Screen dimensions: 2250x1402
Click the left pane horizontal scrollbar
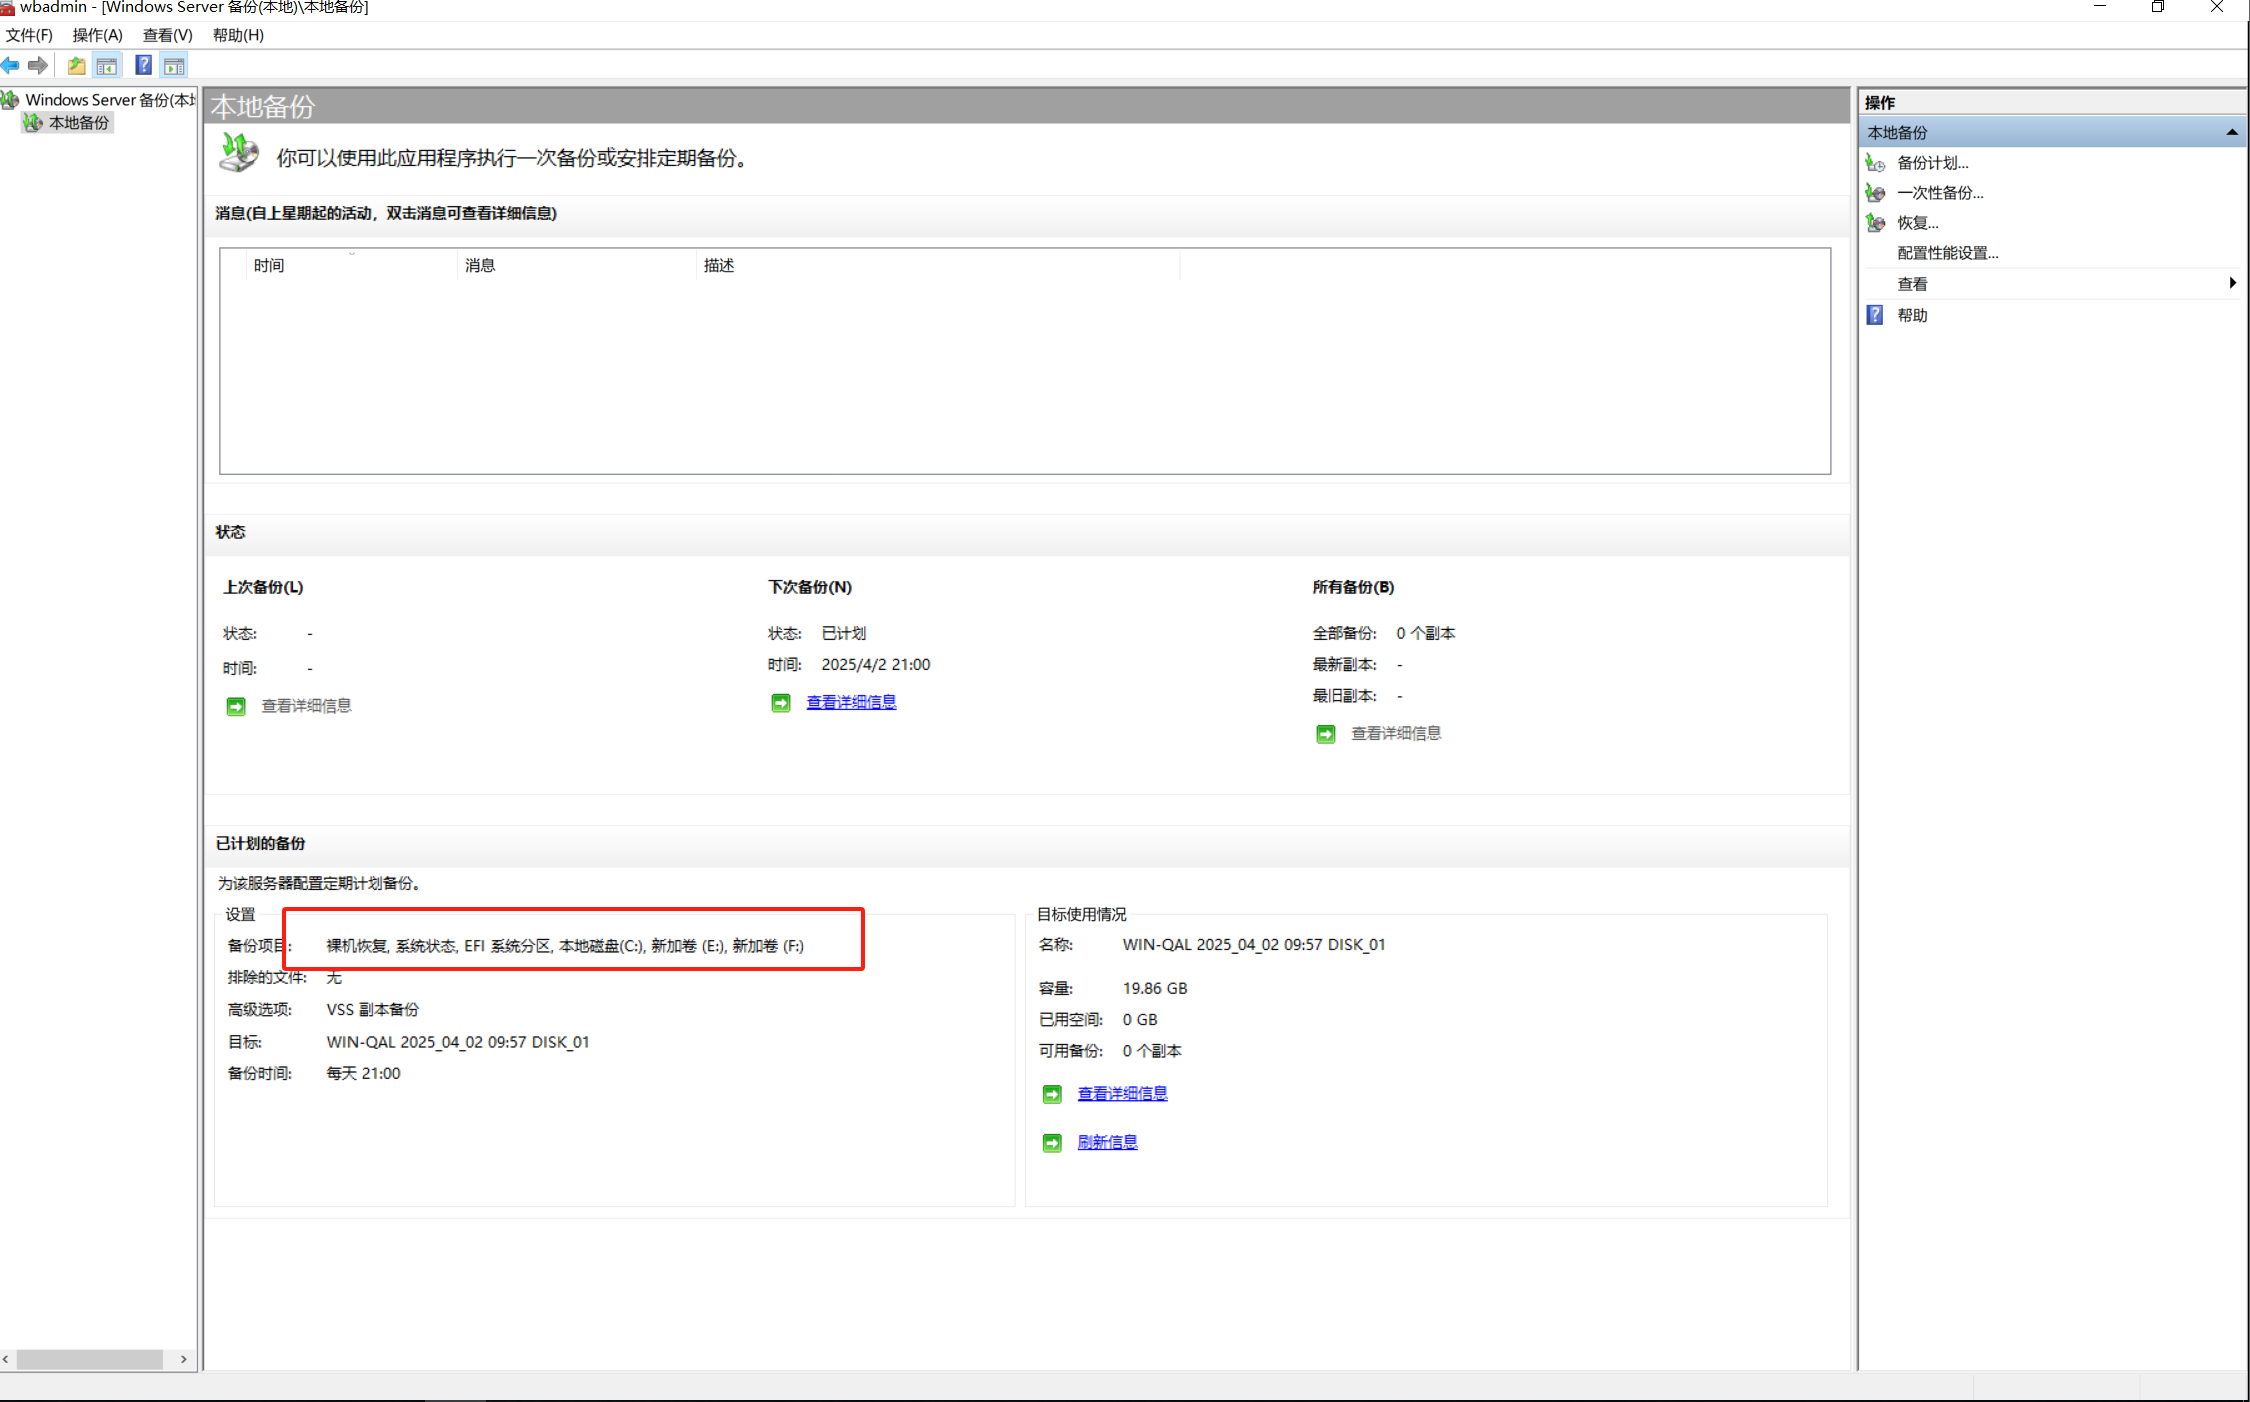point(90,1359)
